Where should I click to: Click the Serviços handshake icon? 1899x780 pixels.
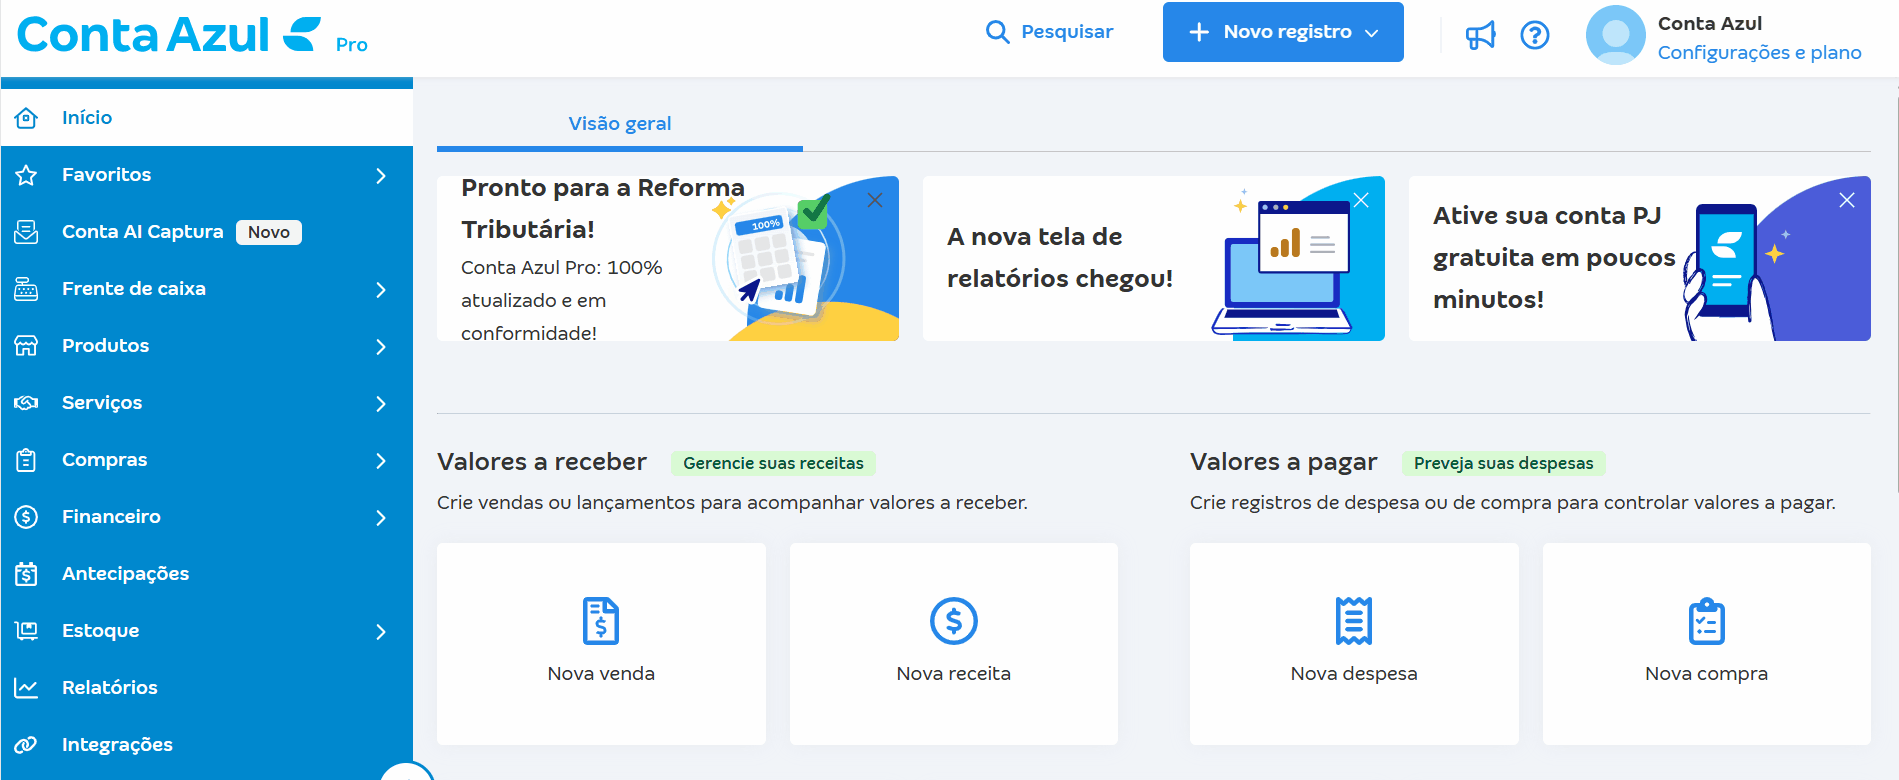coord(26,403)
